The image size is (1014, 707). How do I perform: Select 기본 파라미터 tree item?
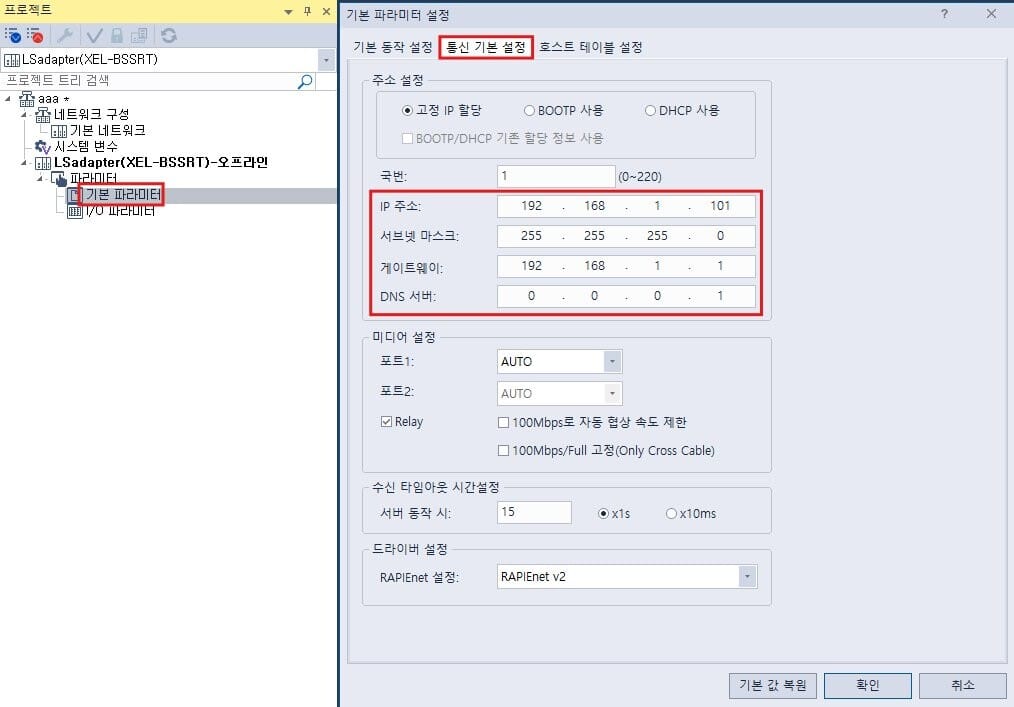click(123, 195)
